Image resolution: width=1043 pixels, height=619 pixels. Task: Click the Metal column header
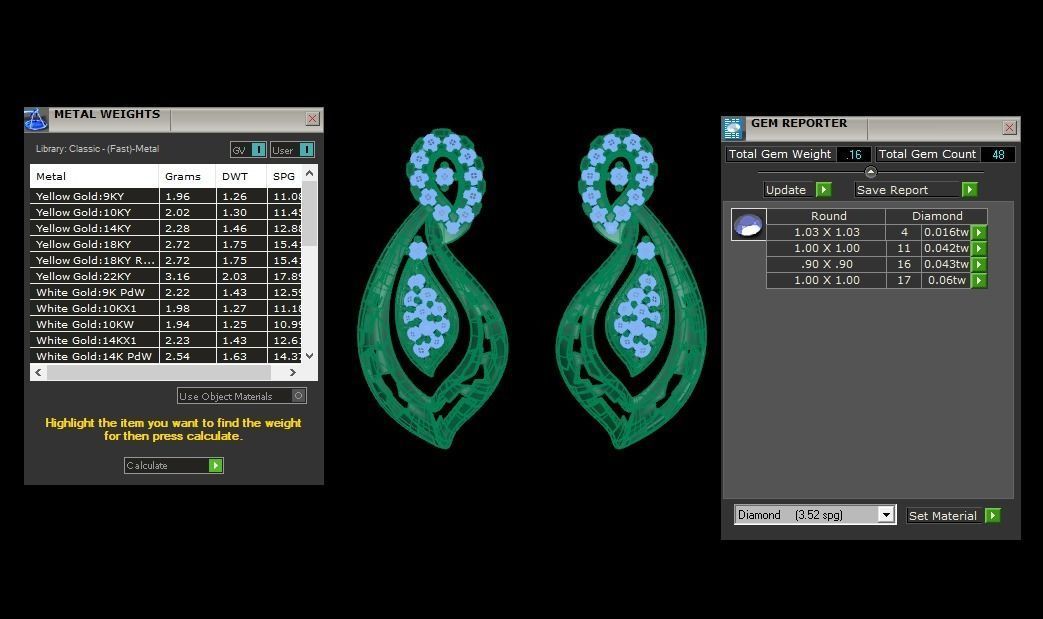click(x=94, y=176)
